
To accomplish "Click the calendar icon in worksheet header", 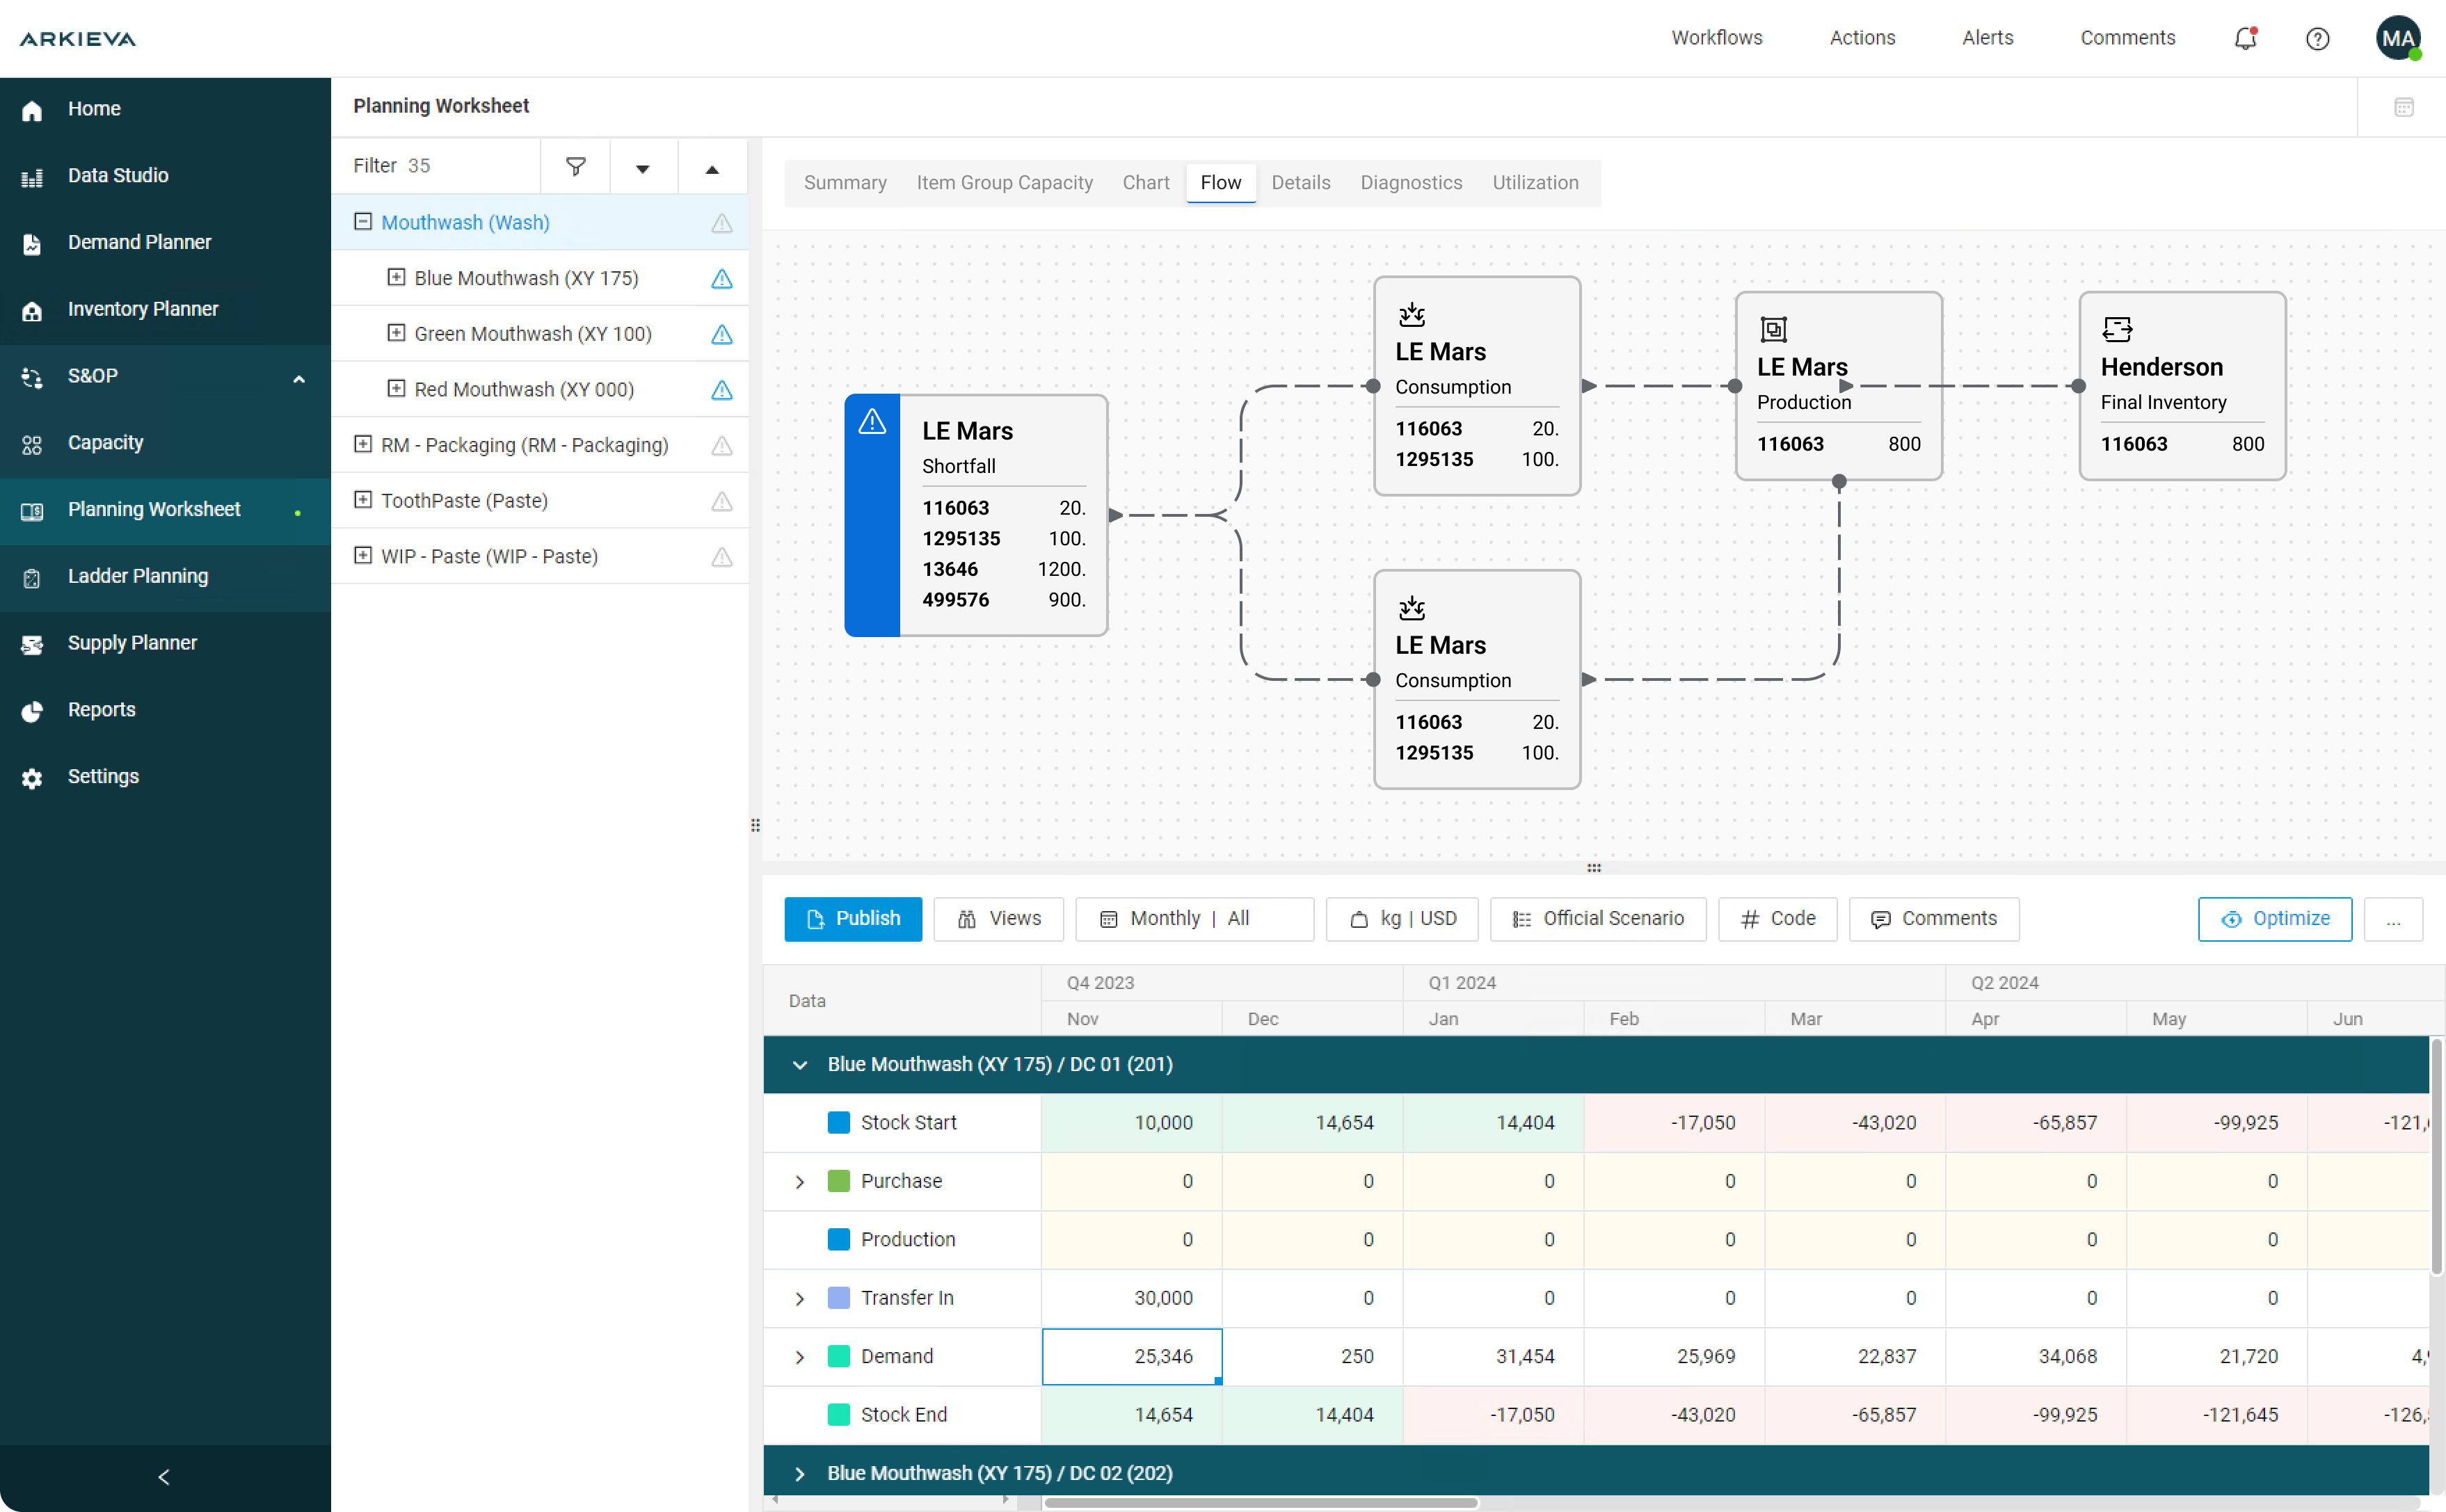I will click(2403, 107).
